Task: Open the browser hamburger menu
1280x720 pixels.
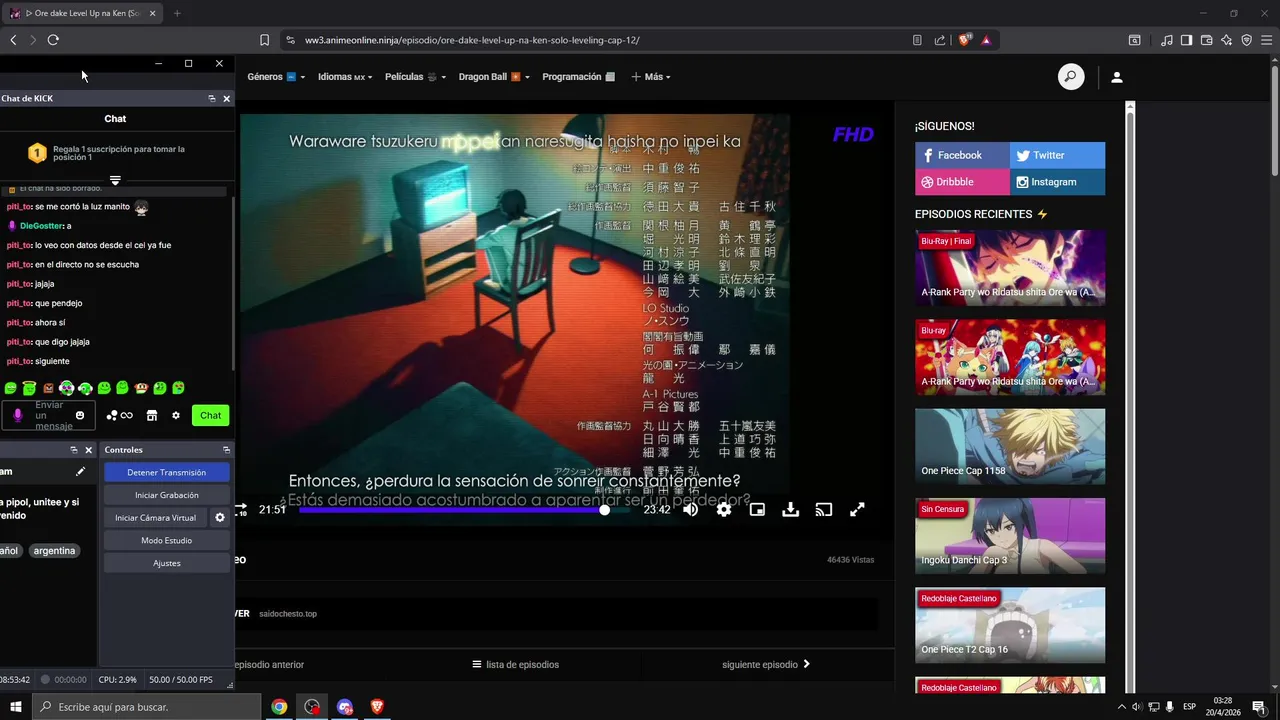Action: pyautogui.click(x=1266, y=40)
